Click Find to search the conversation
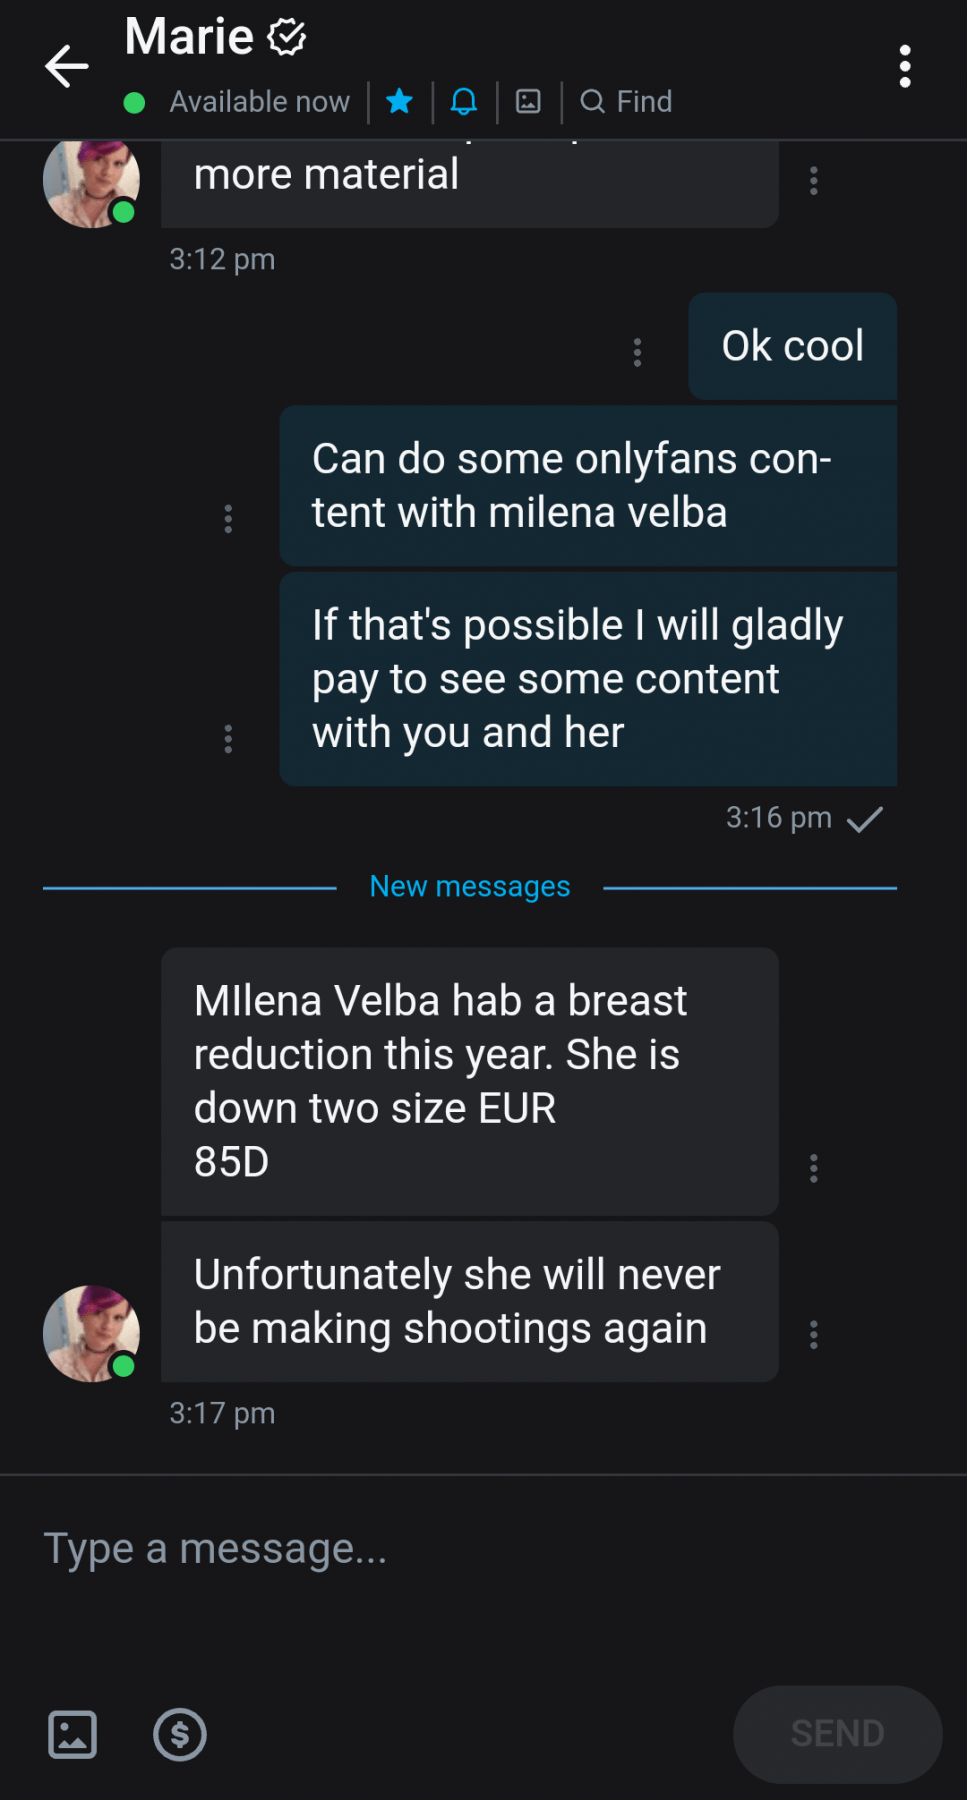967x1800 pixels. (x=626, y=101)
